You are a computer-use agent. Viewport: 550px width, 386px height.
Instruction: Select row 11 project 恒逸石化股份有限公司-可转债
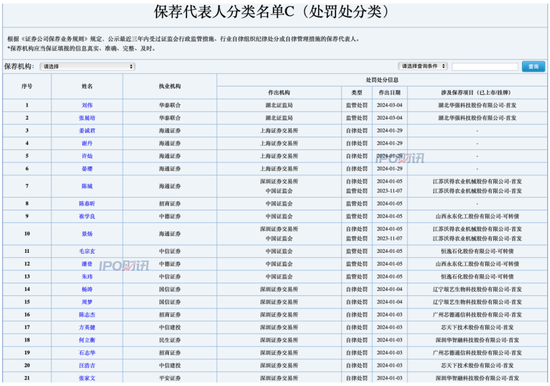(x=477, y=251)
